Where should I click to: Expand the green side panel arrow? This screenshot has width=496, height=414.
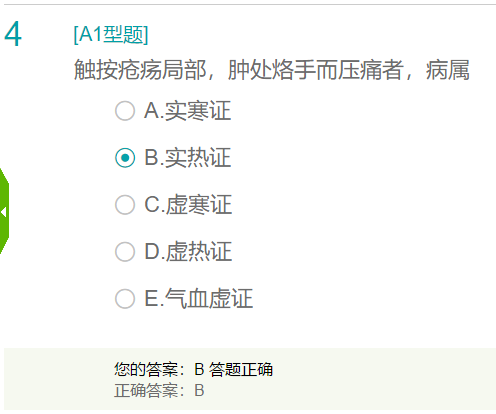(4, 212)
